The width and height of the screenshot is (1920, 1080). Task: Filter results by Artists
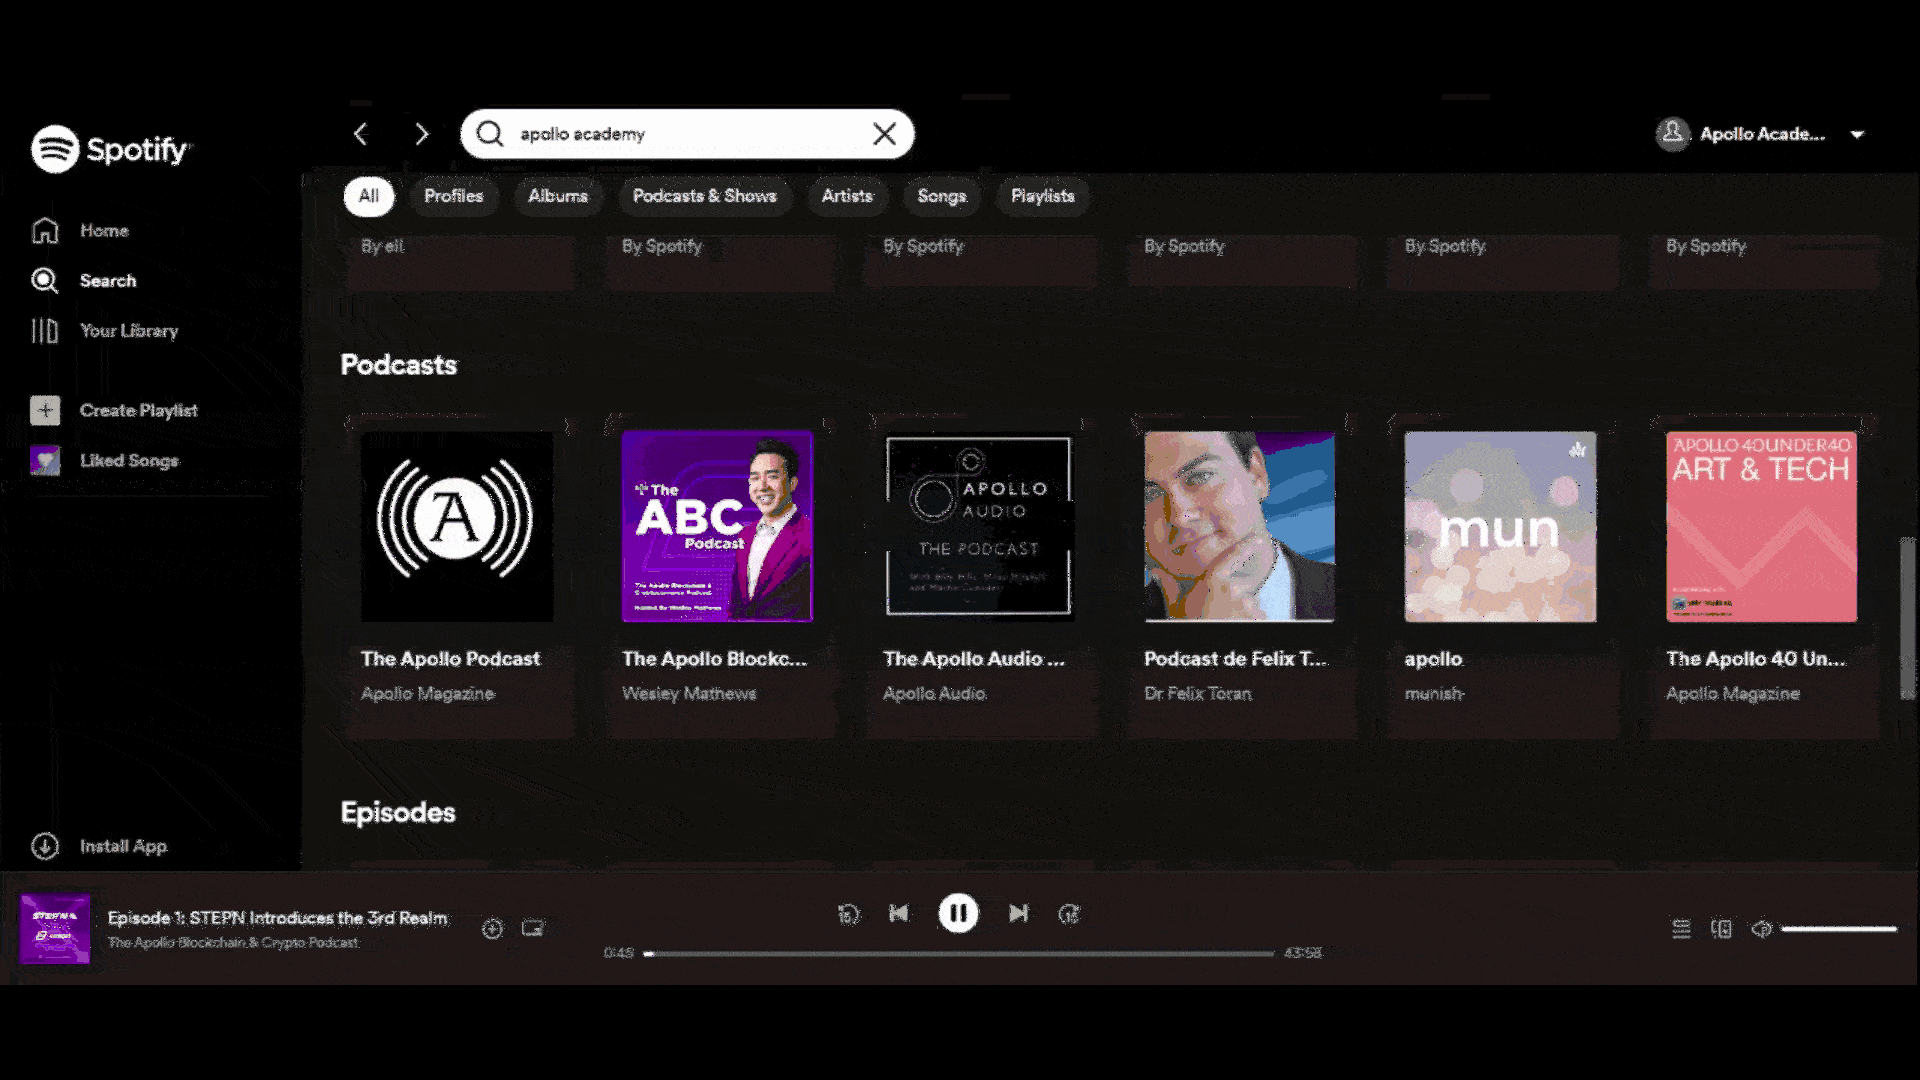point(847,196)
